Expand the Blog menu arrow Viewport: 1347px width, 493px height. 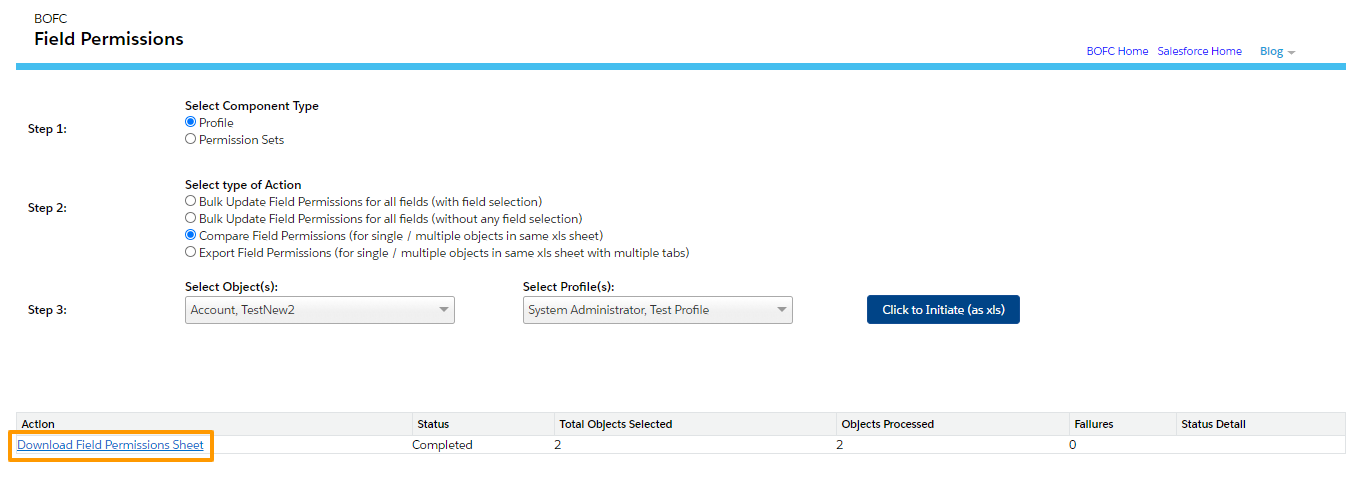(x=1292, y=52)
